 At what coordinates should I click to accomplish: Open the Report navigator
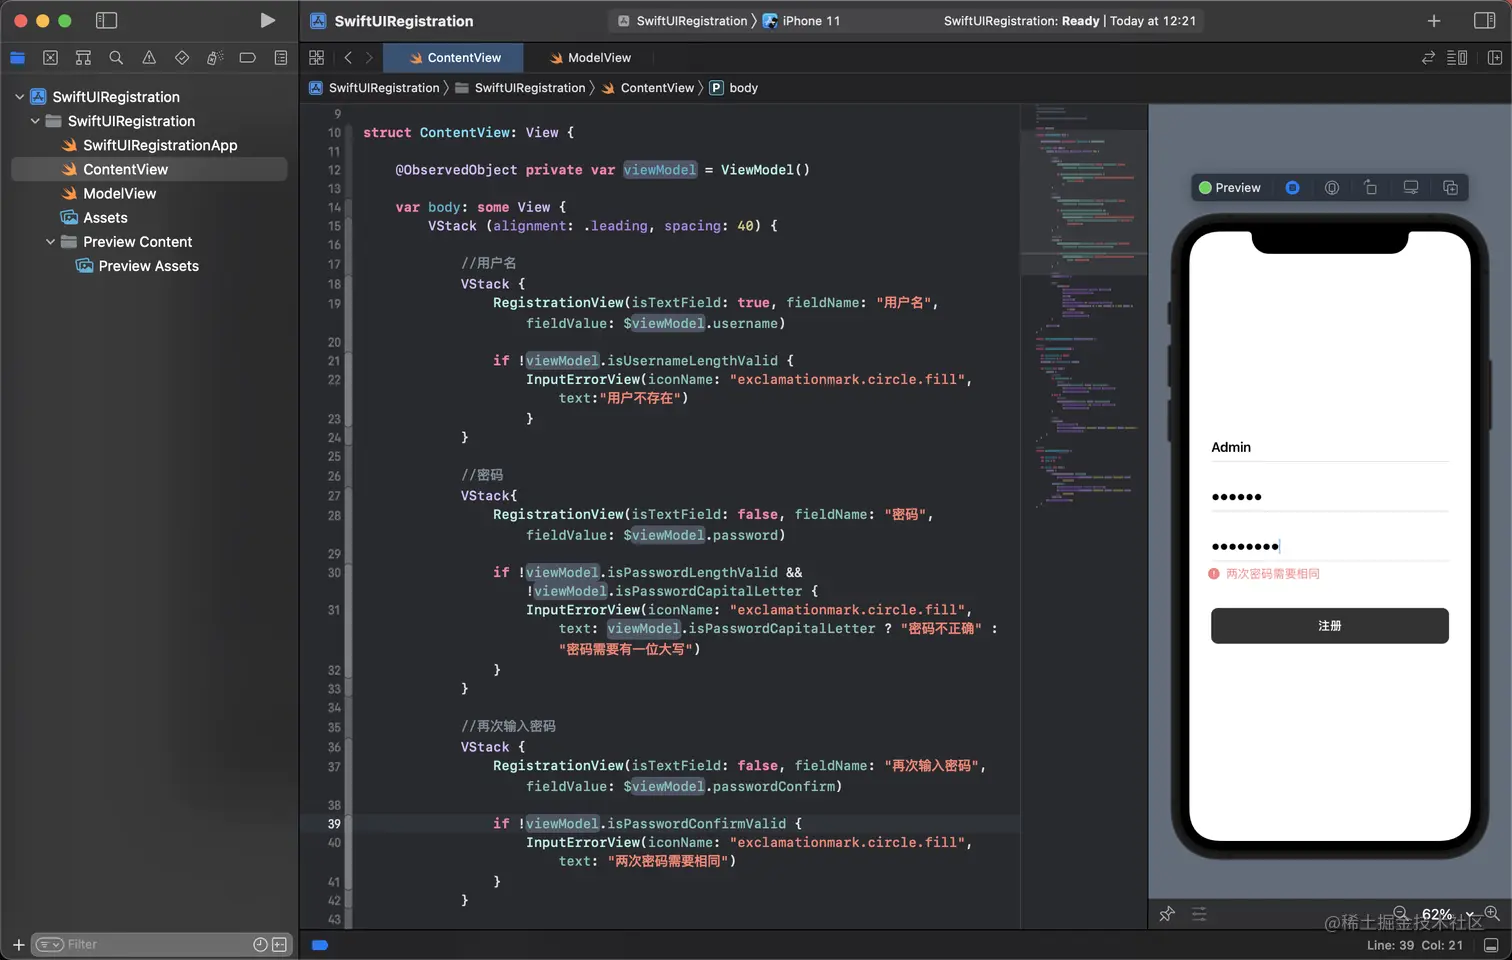click(280, 58)
